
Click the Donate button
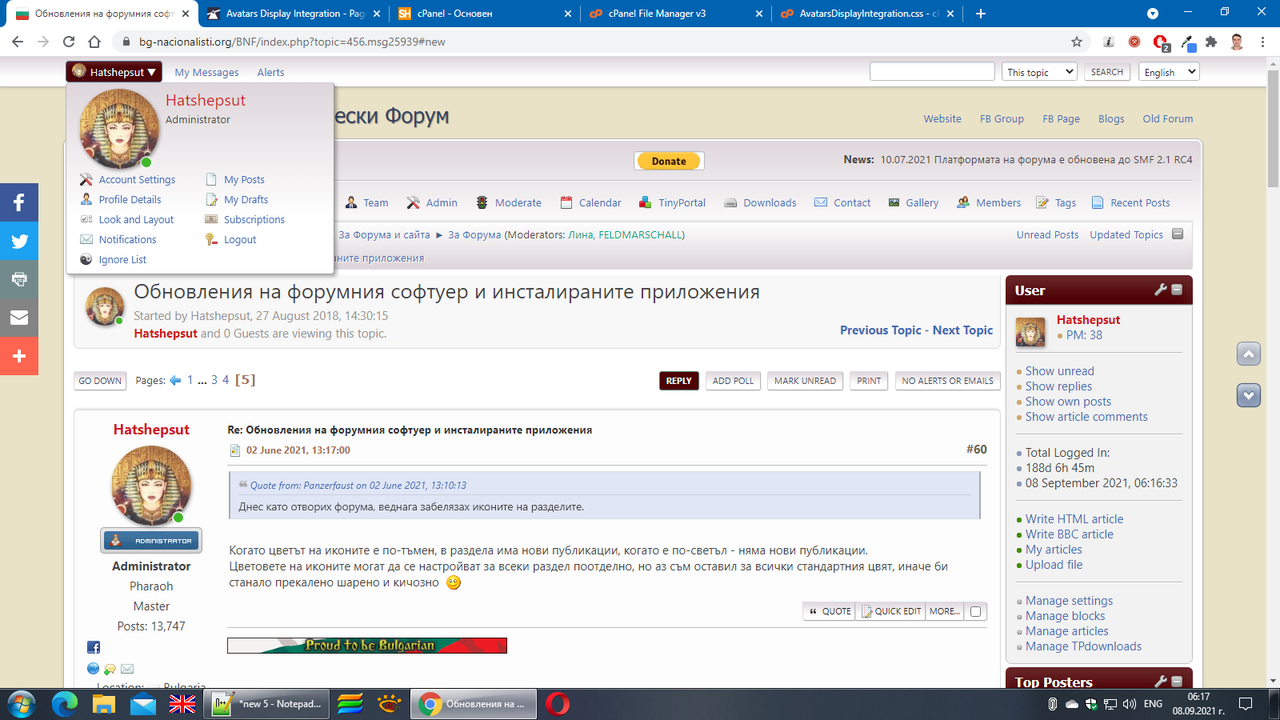[x=669, y=161]
